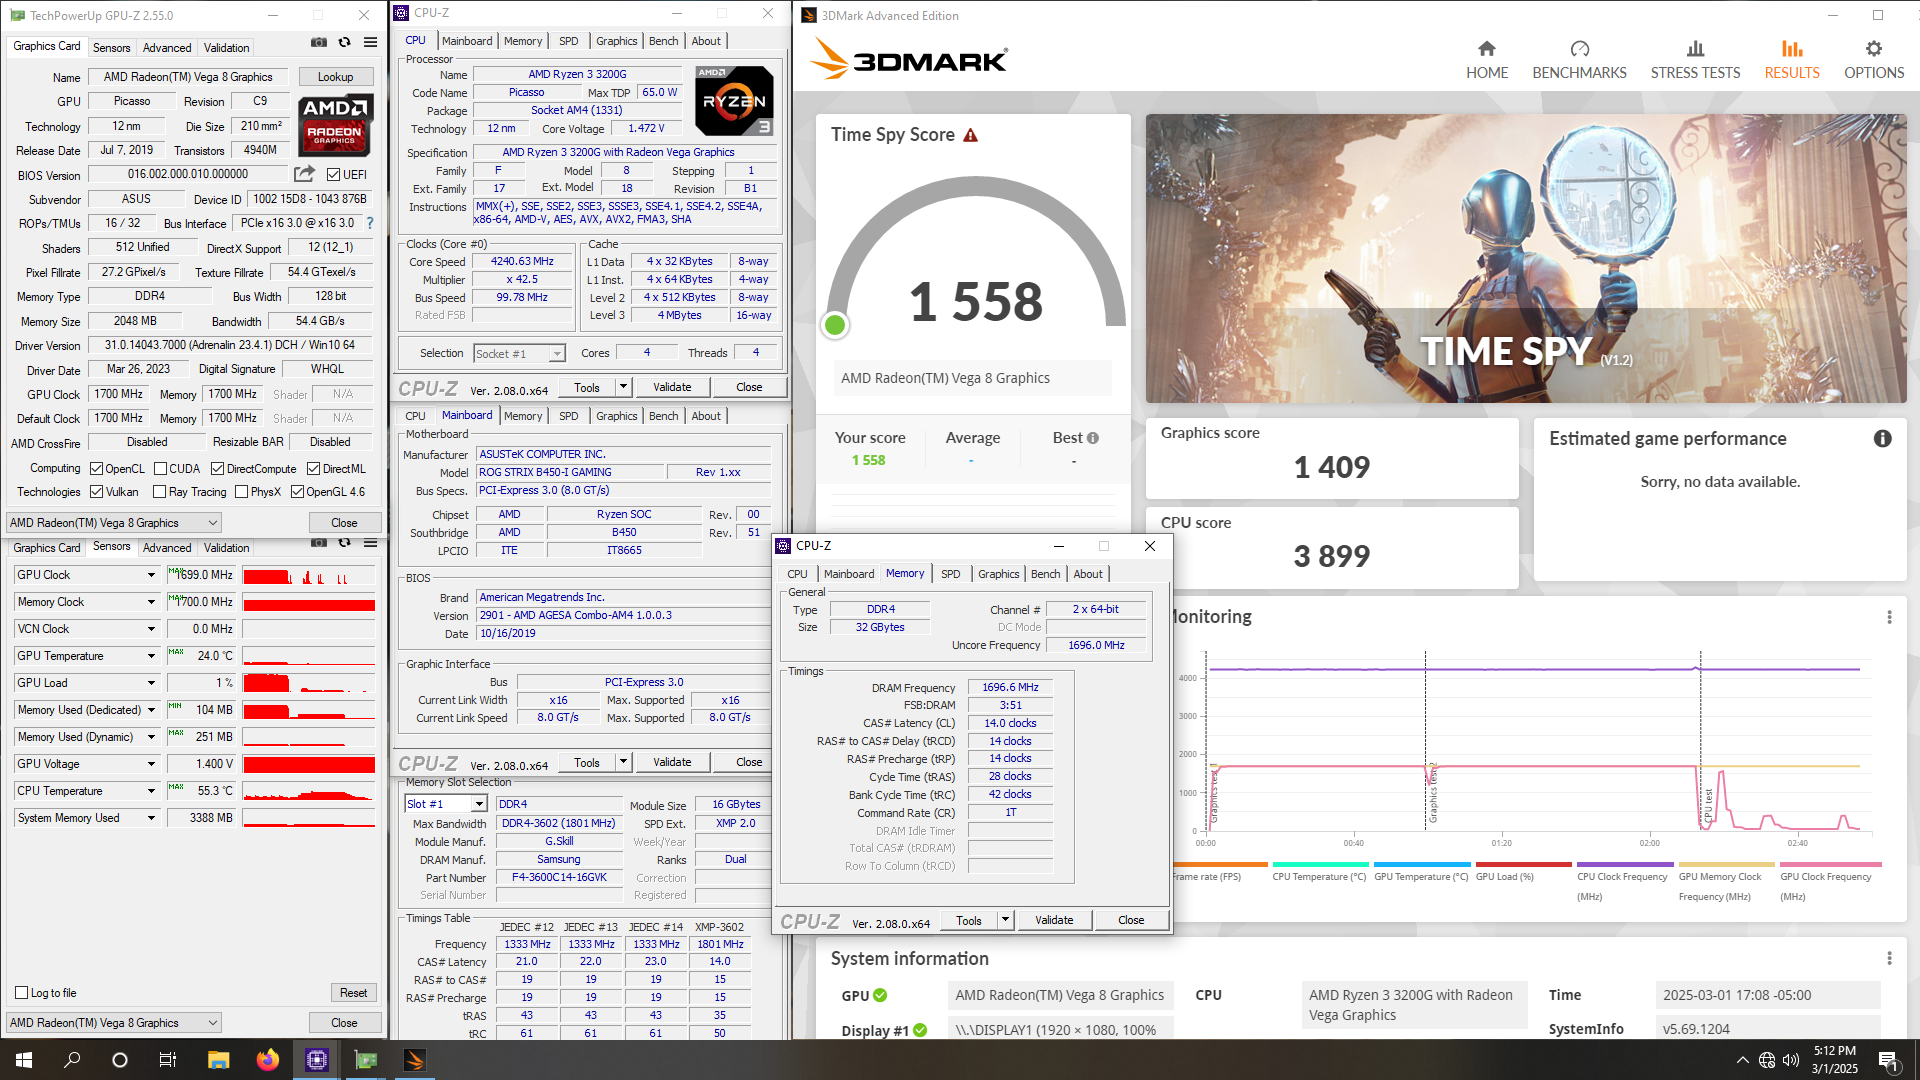Open 3DMark BENCHMARKS section
Image resolution: width=1920 pixels, height=1080 pixels.
pyautogui.click(x=1579, y=60)
